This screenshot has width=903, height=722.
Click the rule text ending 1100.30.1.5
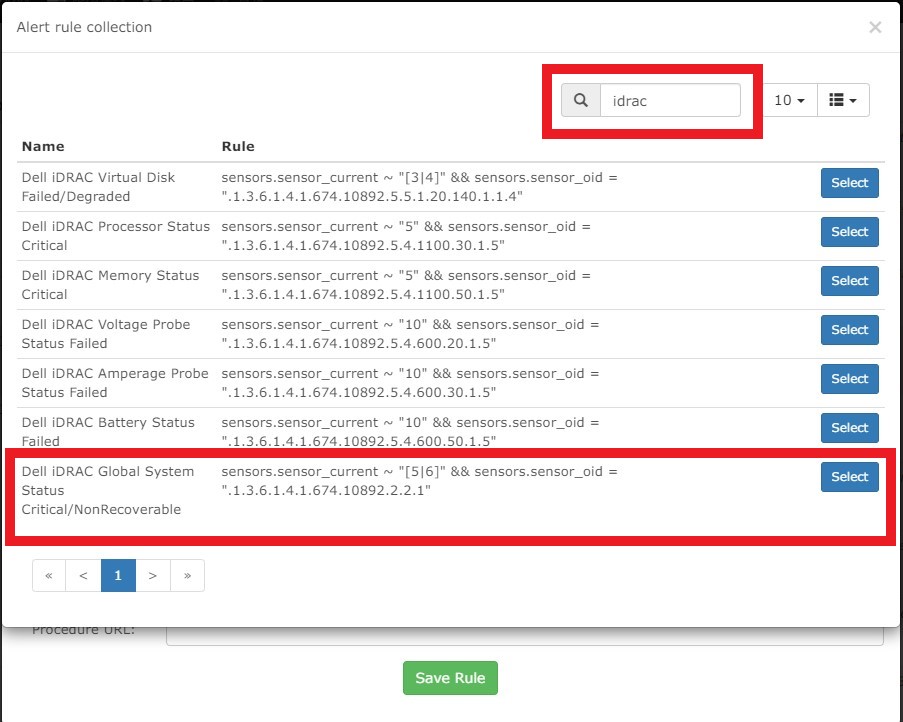pyautogui.click(x=406, y=235)
